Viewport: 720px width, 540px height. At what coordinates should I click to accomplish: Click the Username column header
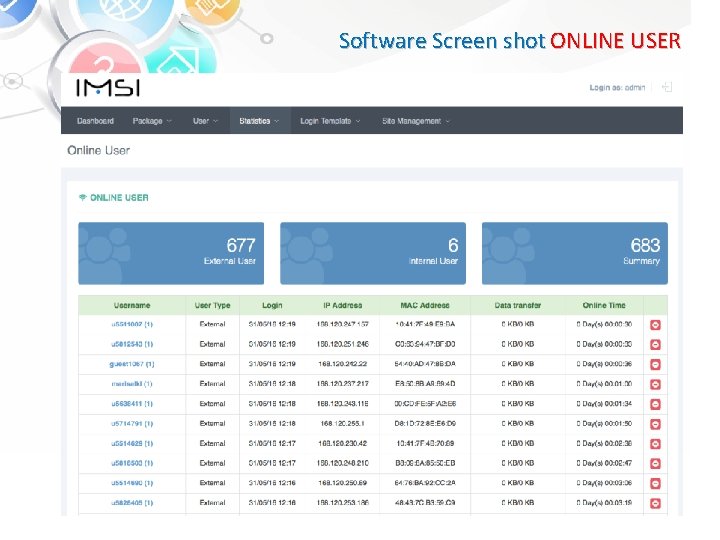132,305
